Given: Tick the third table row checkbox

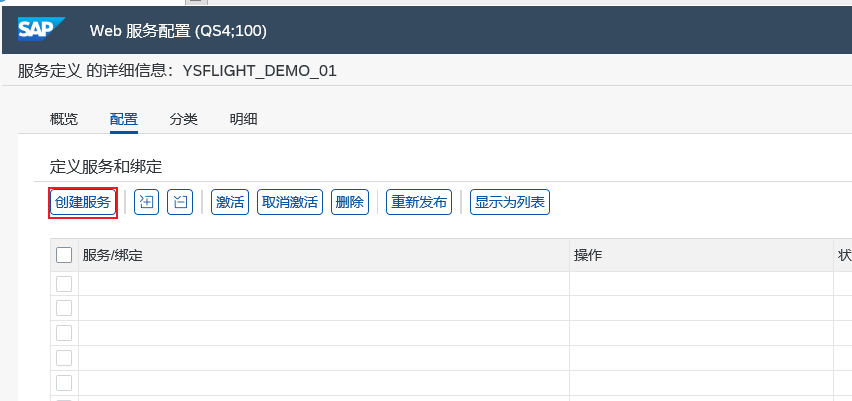Looking at the screenshot, I should point(64,333).
